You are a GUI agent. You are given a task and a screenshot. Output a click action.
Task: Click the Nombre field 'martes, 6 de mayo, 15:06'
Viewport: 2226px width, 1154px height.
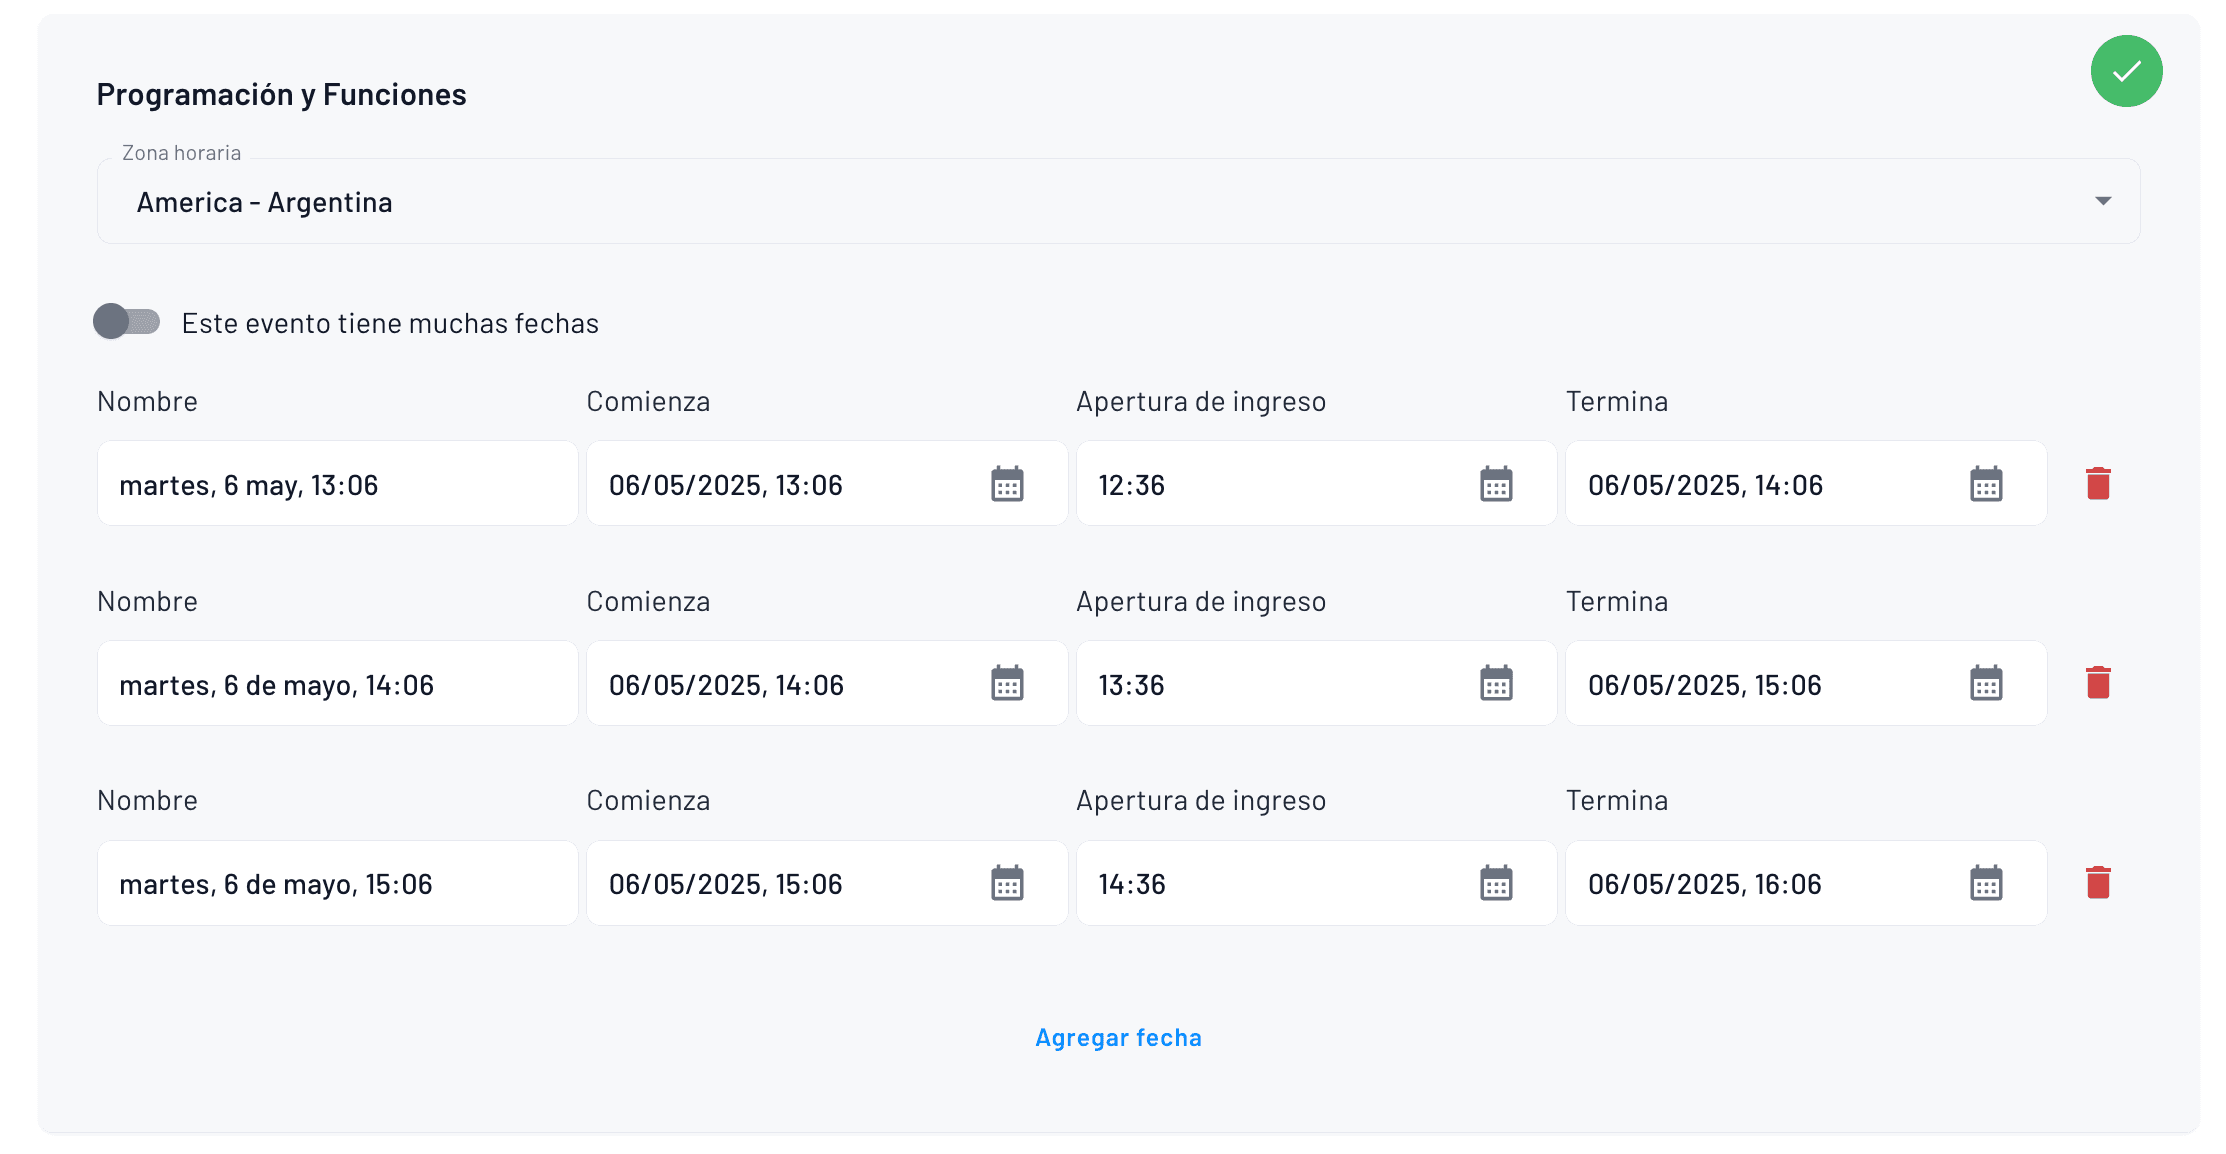point(337,883)
